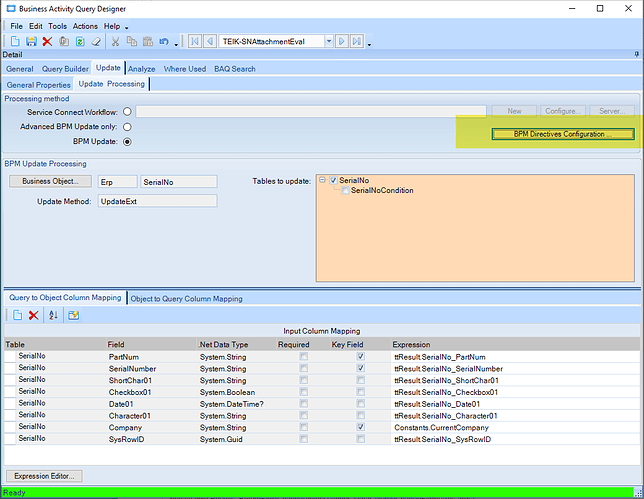The image size is (644, 499).
Task: Select the BPM Update radio button
Action: point(127,142)
